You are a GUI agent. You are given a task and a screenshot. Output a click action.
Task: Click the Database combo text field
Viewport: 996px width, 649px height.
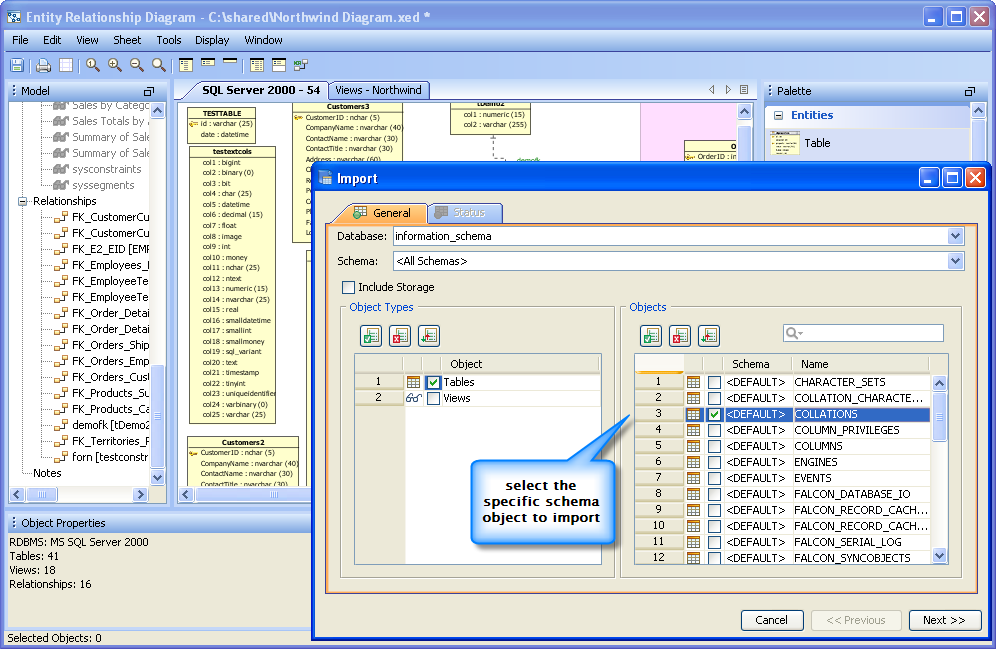coord(671,236)
